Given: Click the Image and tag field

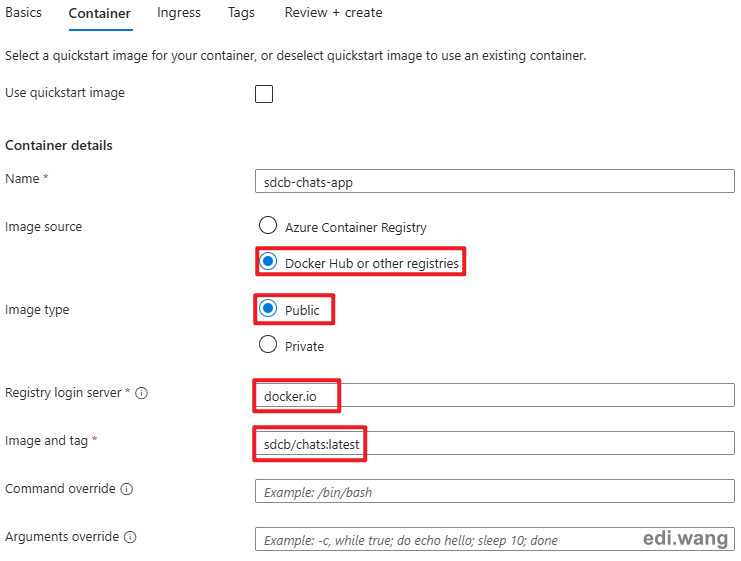Looking at the screenshot, I should click(495, 443).
